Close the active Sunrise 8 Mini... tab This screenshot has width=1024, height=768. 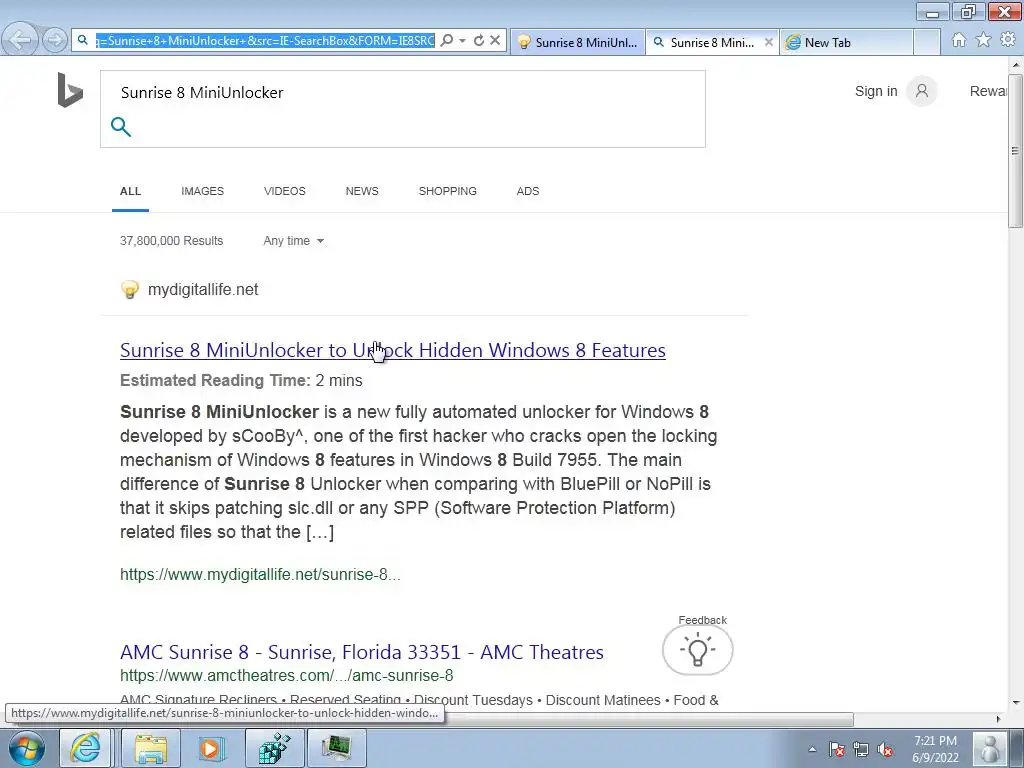769,42
